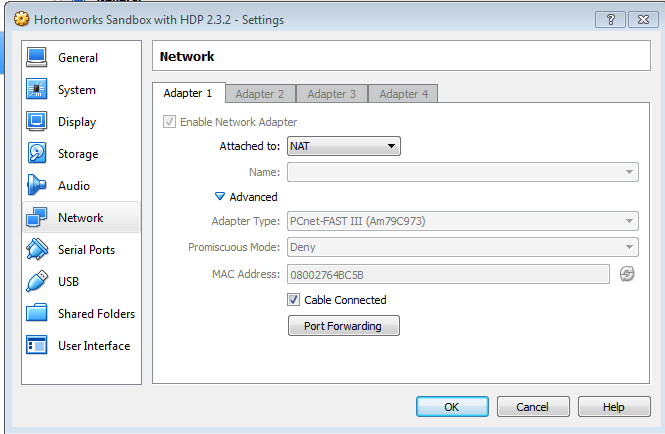Toggle Enable Network Adapter checkbox
Viewport: 665px width, 434px height.
tap(170, 122)
